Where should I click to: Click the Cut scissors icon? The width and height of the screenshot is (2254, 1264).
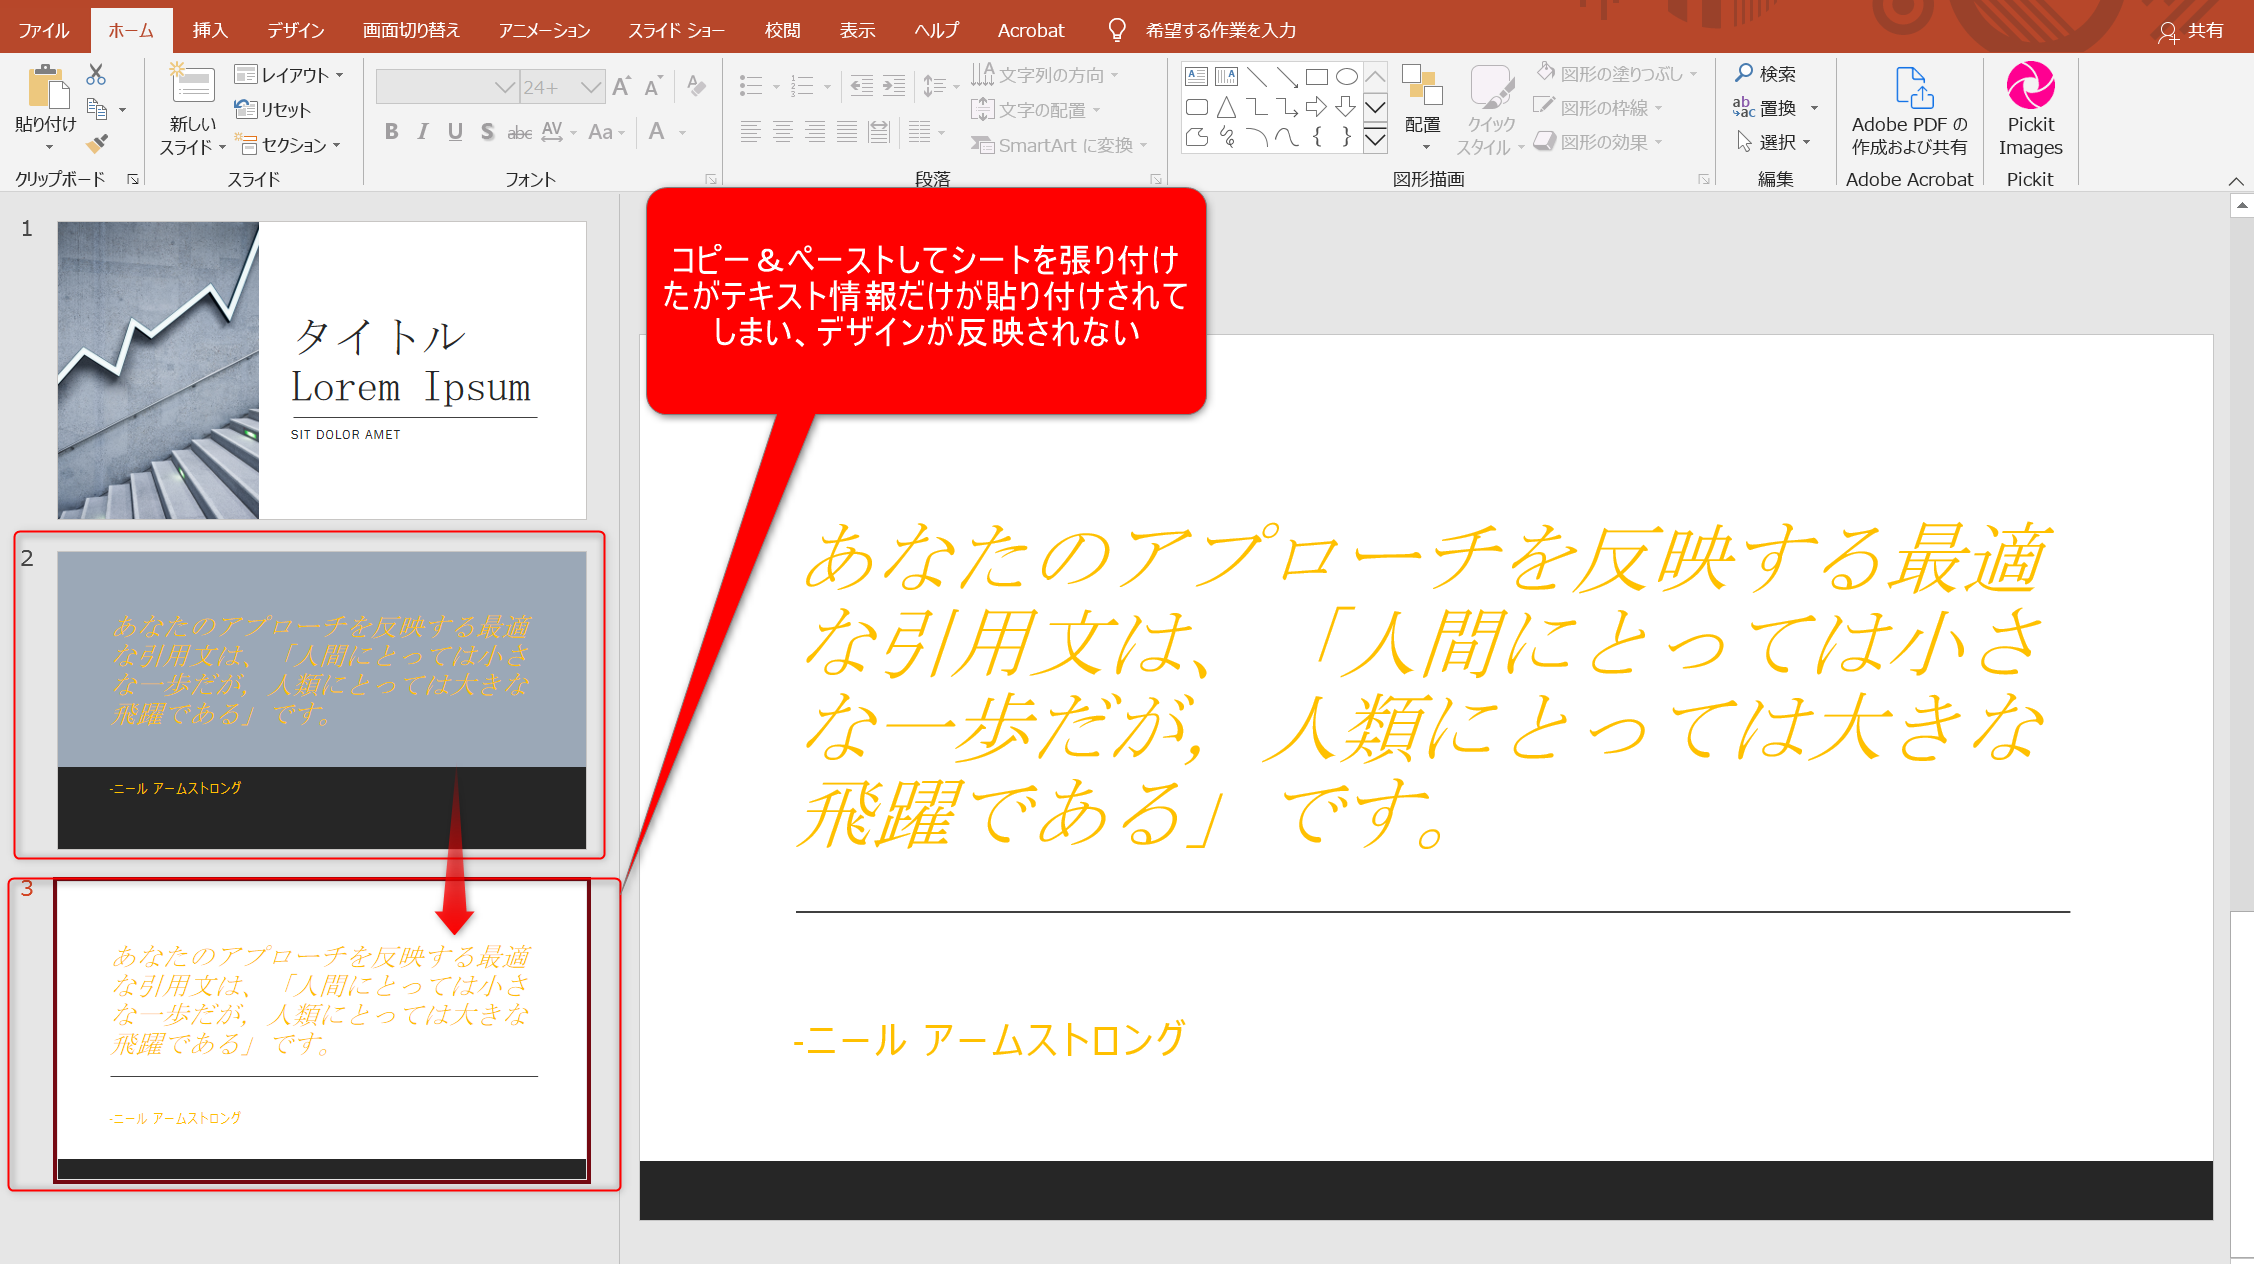click(96, 75)
